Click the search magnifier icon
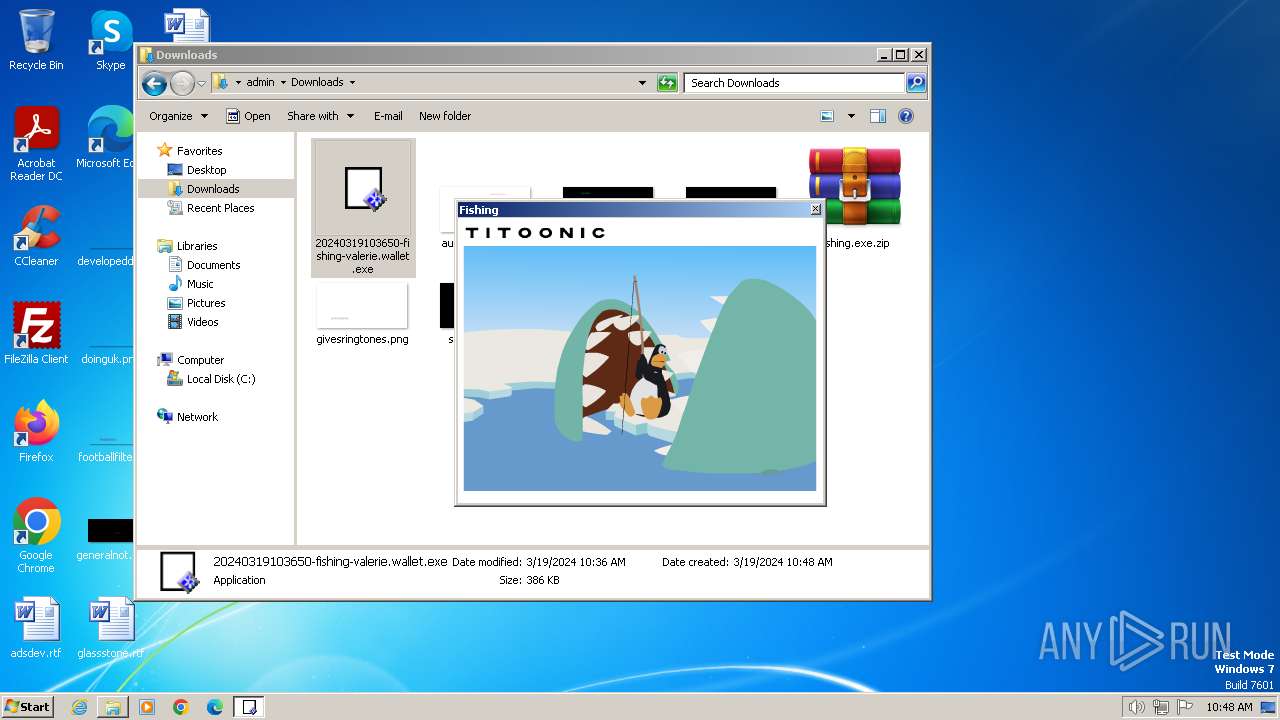This screenshot has height=720, width=1280. click(916, 83)
